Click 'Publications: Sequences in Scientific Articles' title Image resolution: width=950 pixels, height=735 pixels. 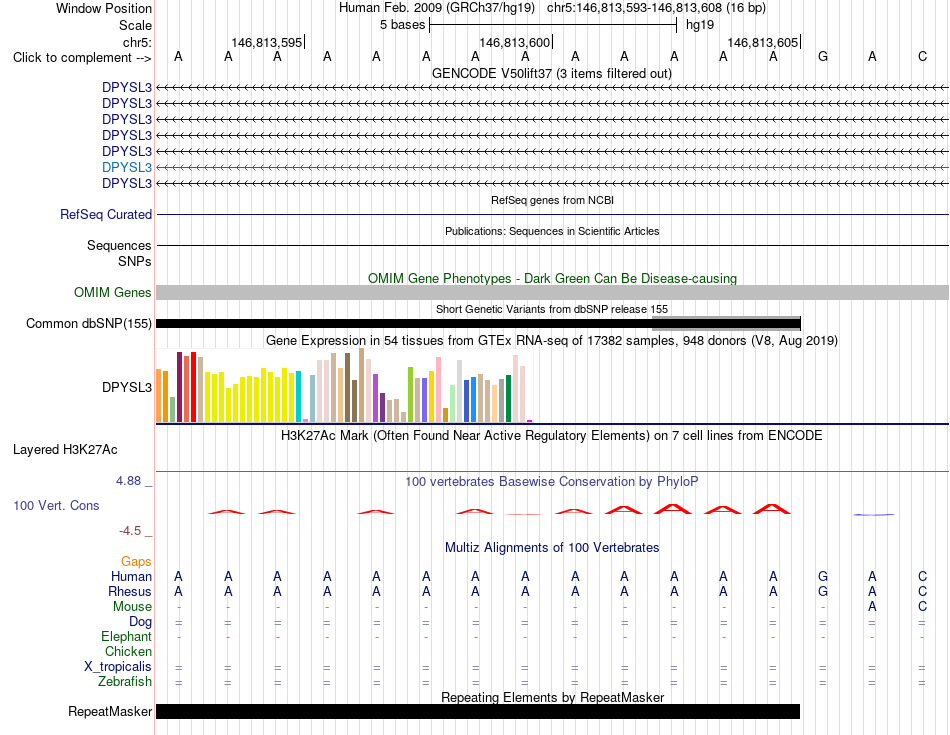(552, 231)
